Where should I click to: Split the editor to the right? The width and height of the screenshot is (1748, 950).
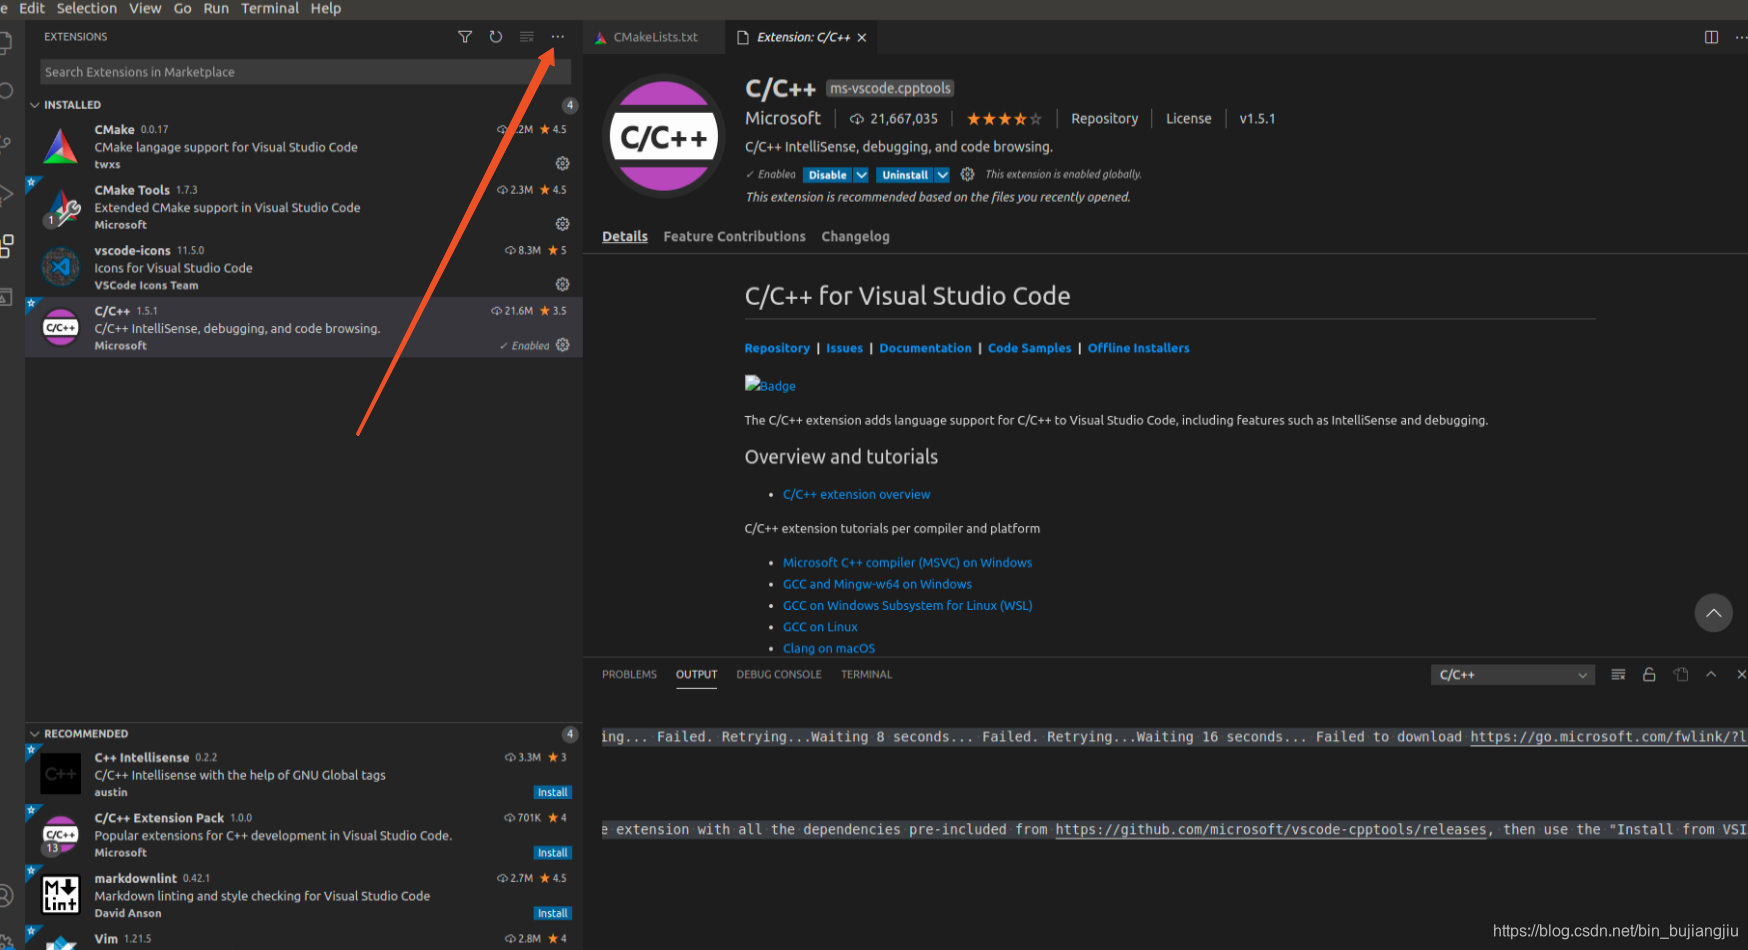coord(1712,37)
